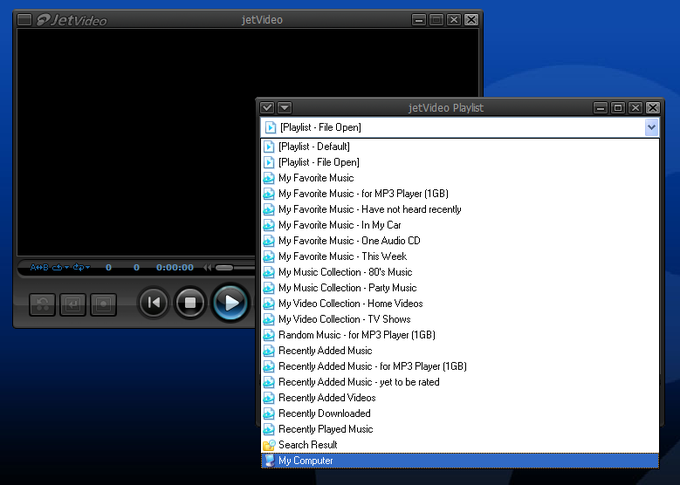Start playback with the blue Play button

[230, 302]
